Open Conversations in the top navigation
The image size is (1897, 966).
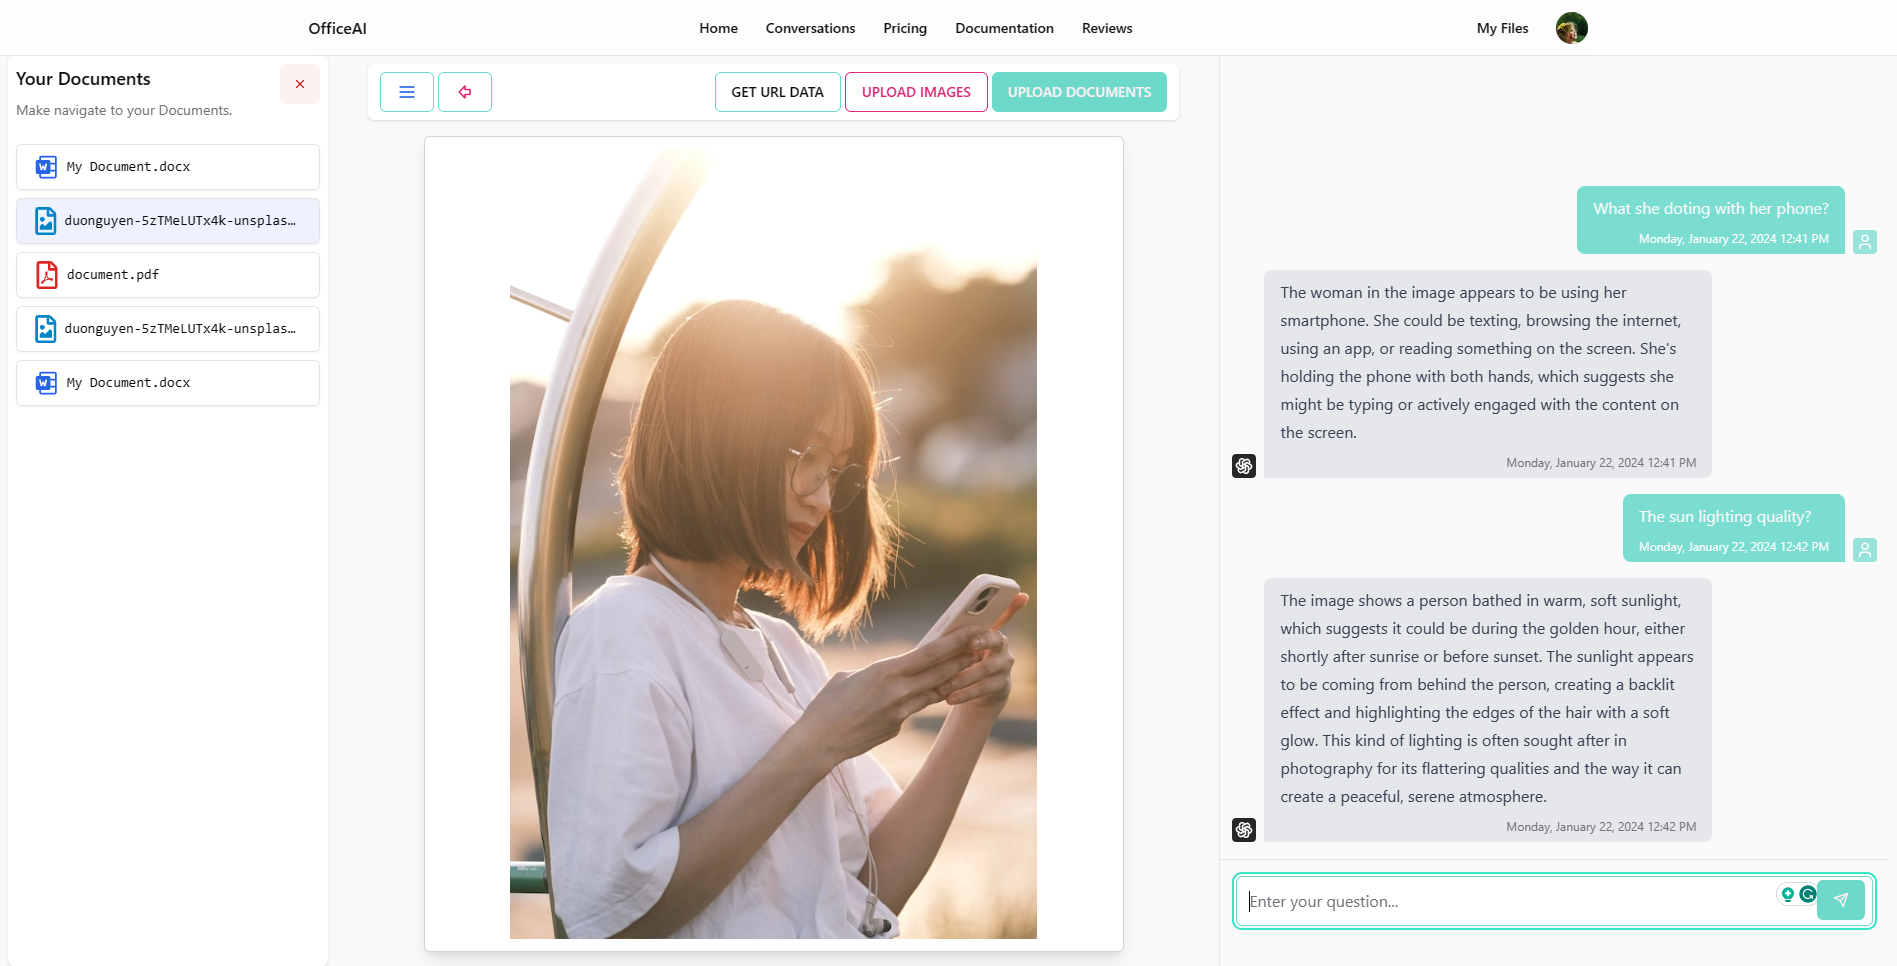810,28
